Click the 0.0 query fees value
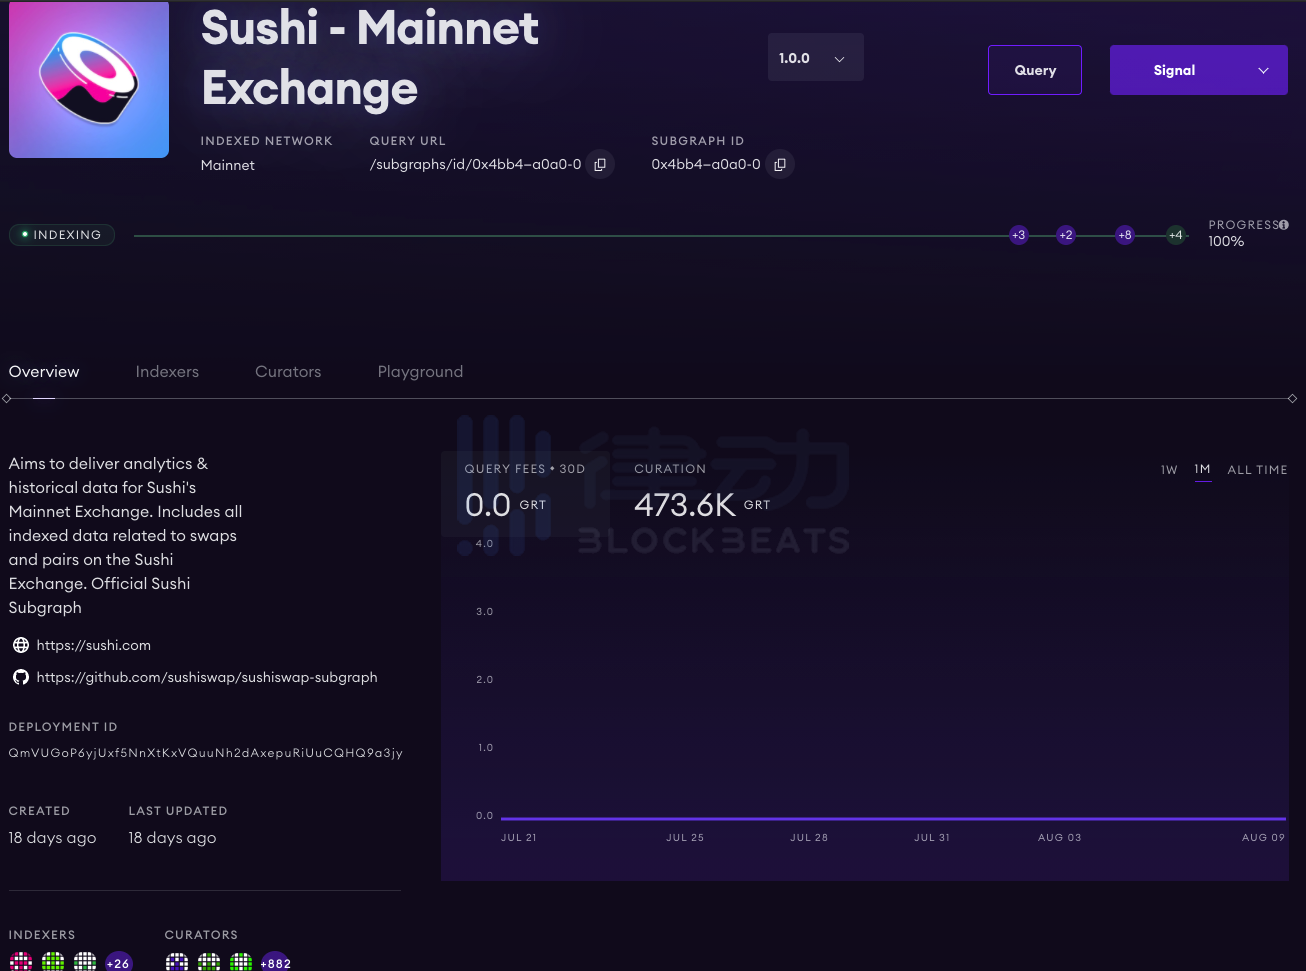The height and width of the screenshot is (971, 1306). pos(488,505)
